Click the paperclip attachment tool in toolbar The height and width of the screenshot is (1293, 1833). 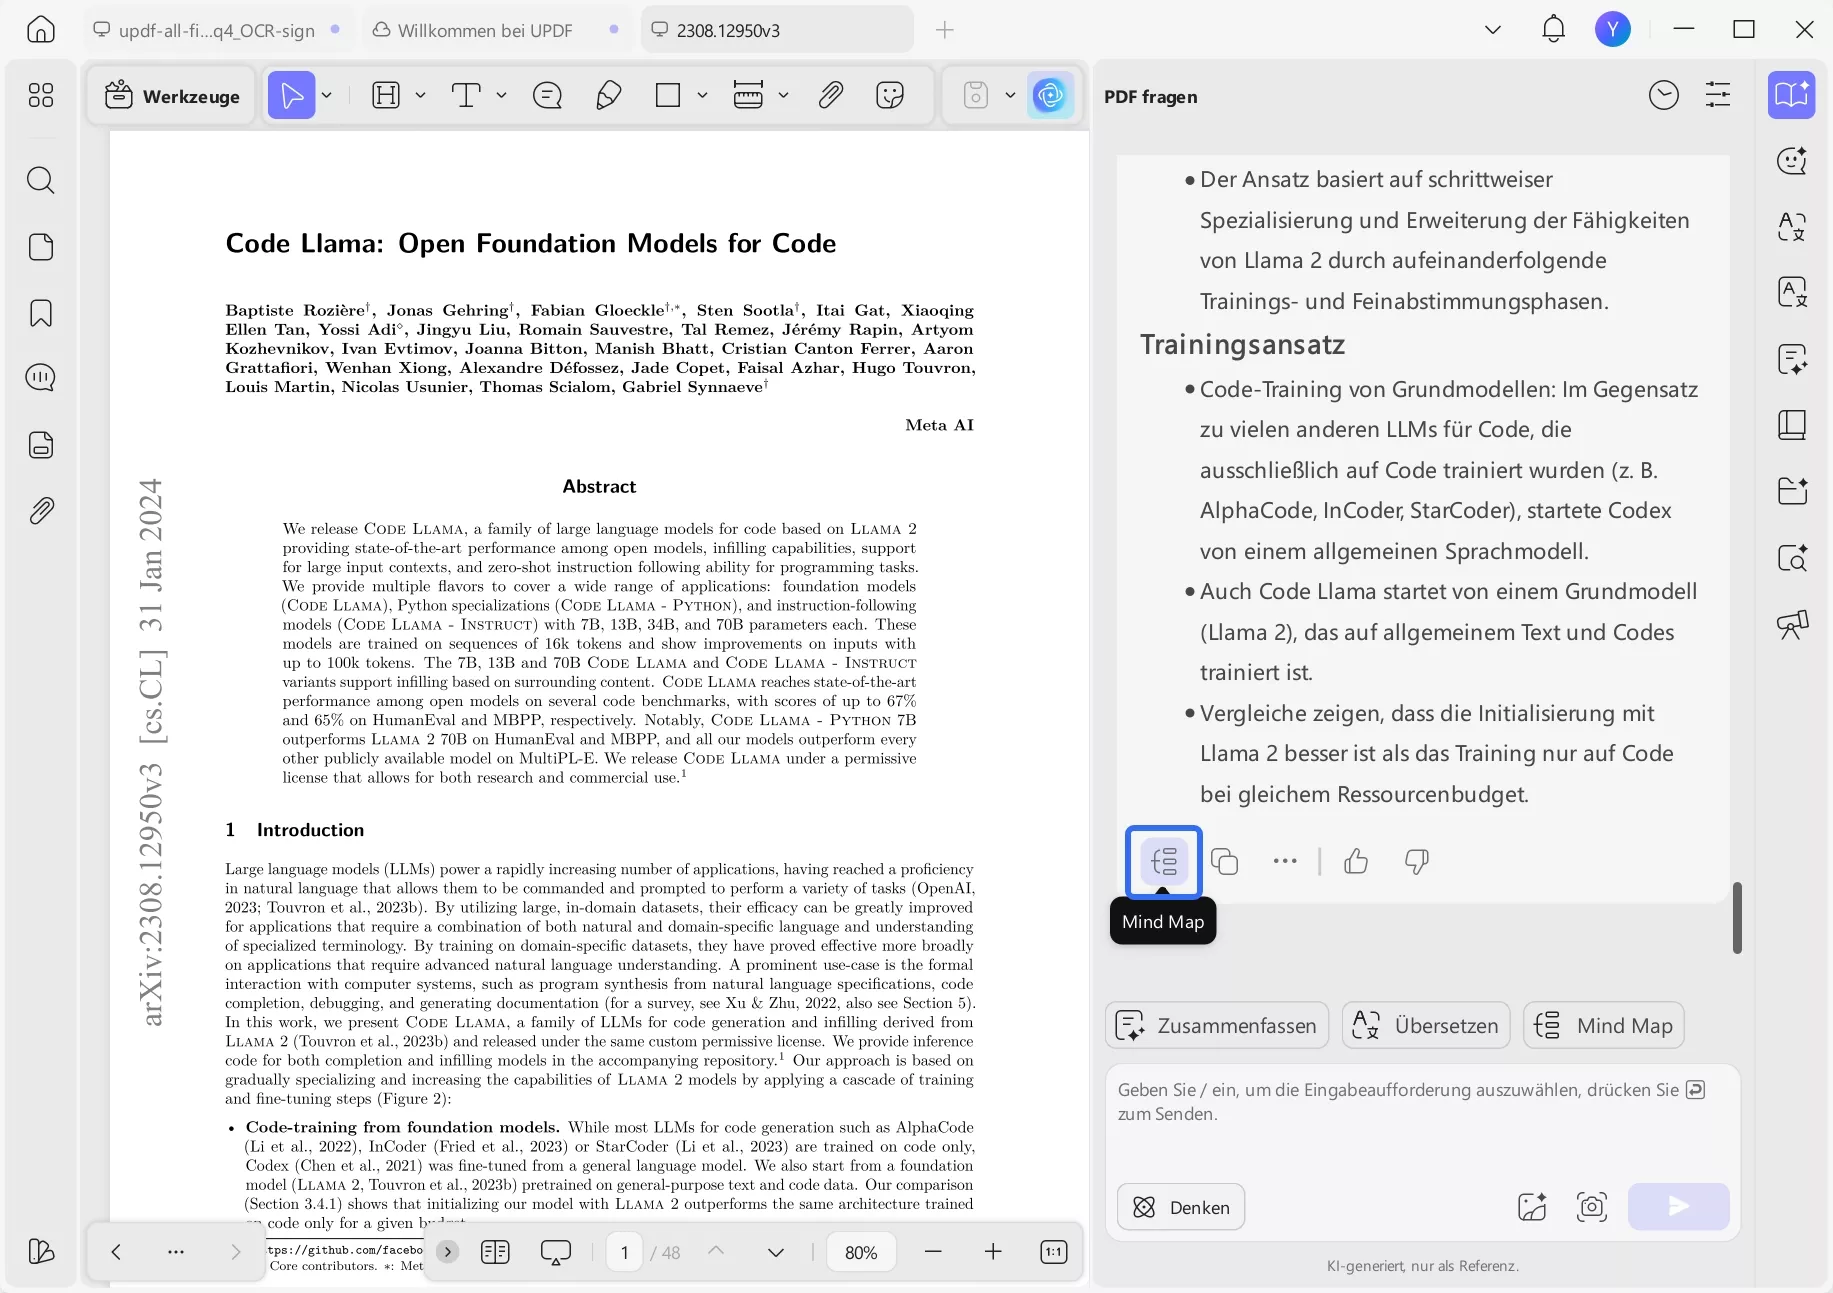pyautogui.click(x=831, y=96)
